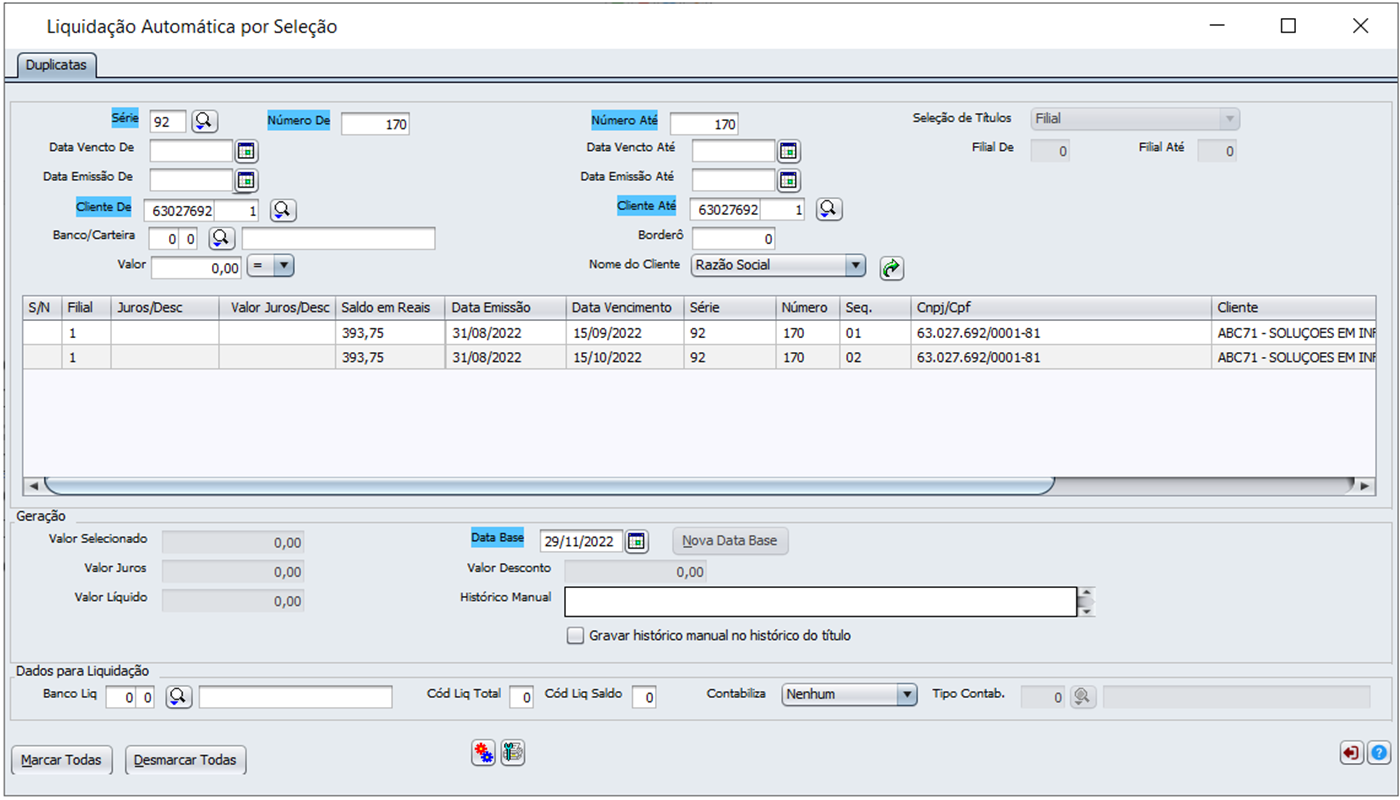Image resolution: width=1400 pixels, height=800 pixels.
Task: Click the S/N column header
Action: [42, 307]
